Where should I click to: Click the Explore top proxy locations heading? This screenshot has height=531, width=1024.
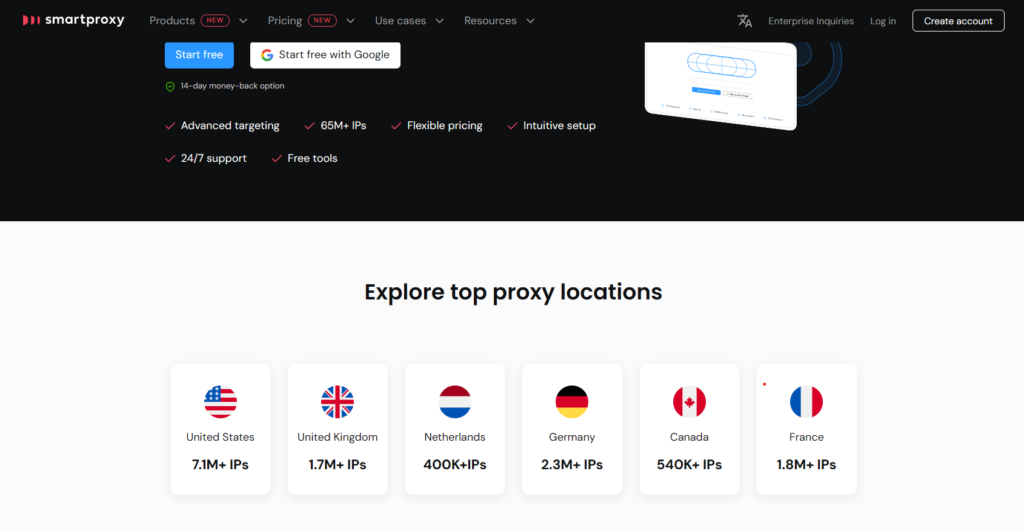513,292
